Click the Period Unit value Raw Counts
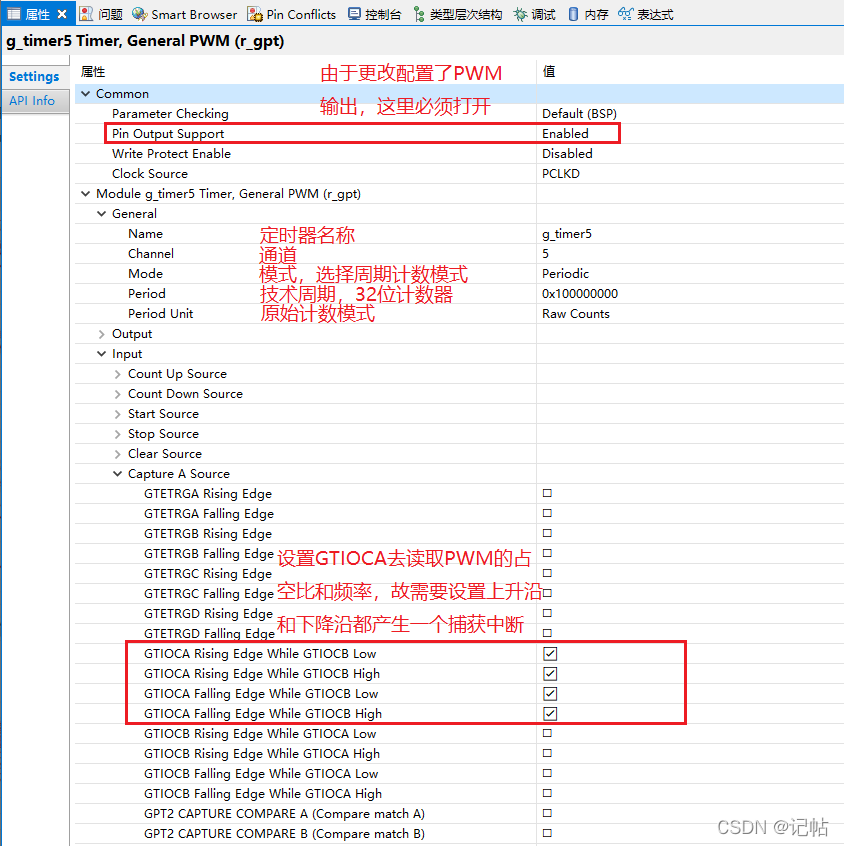This screenshot has height=846, width=844. pos(576,313)
